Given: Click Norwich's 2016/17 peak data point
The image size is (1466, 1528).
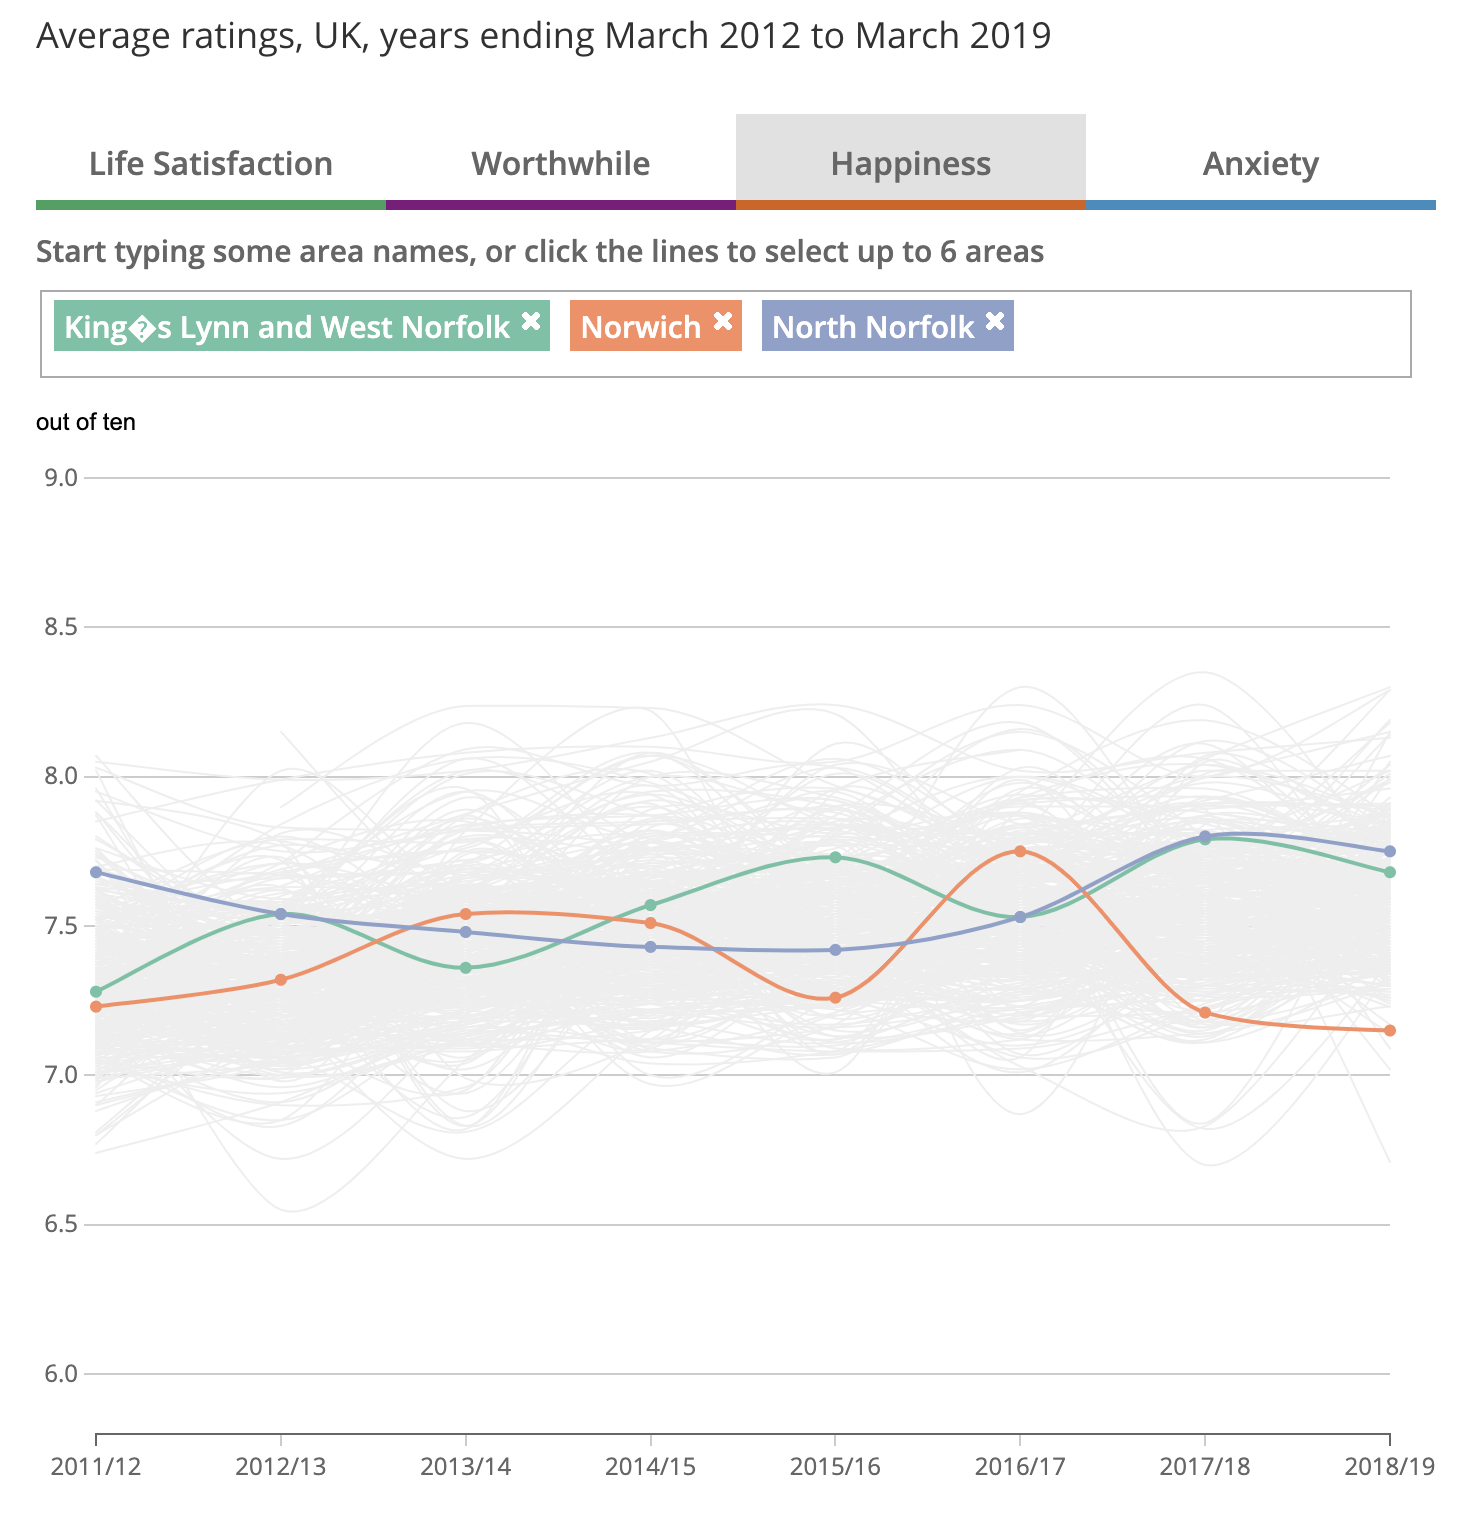Looking at the screenshot, I should (1020, 851).
